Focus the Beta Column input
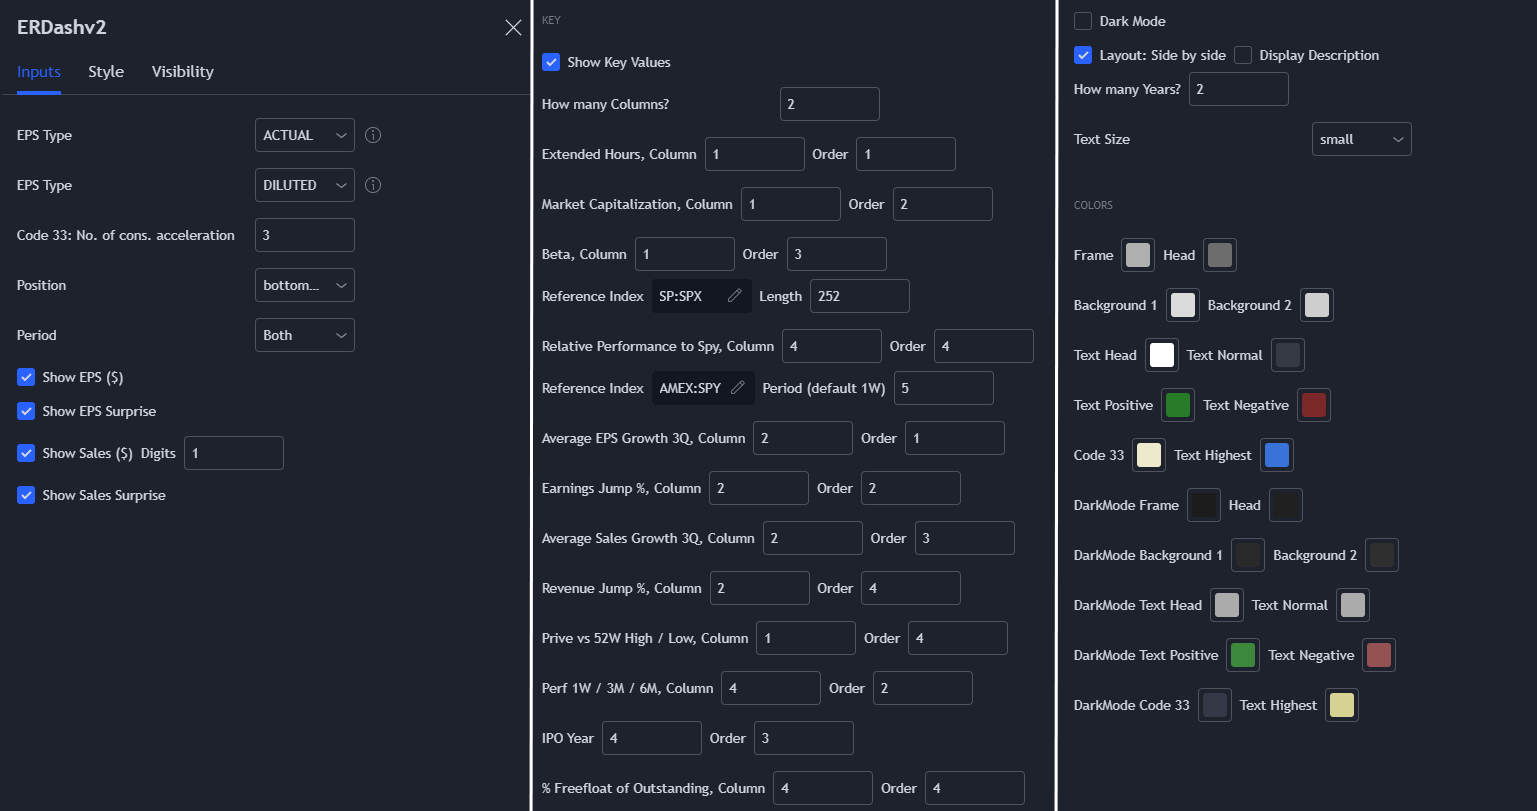 coord(685,254)
